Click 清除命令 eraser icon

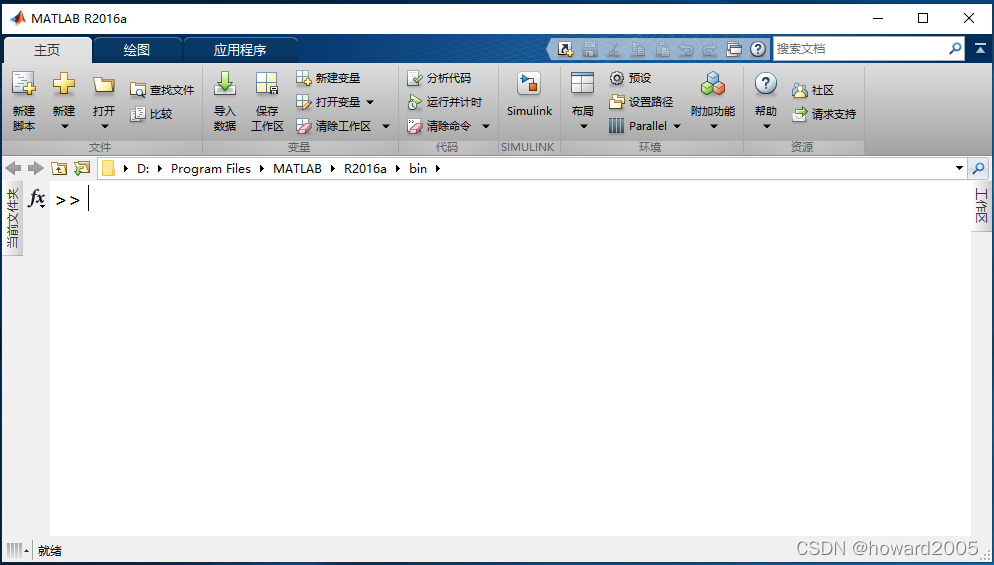[x=415, y=126]
